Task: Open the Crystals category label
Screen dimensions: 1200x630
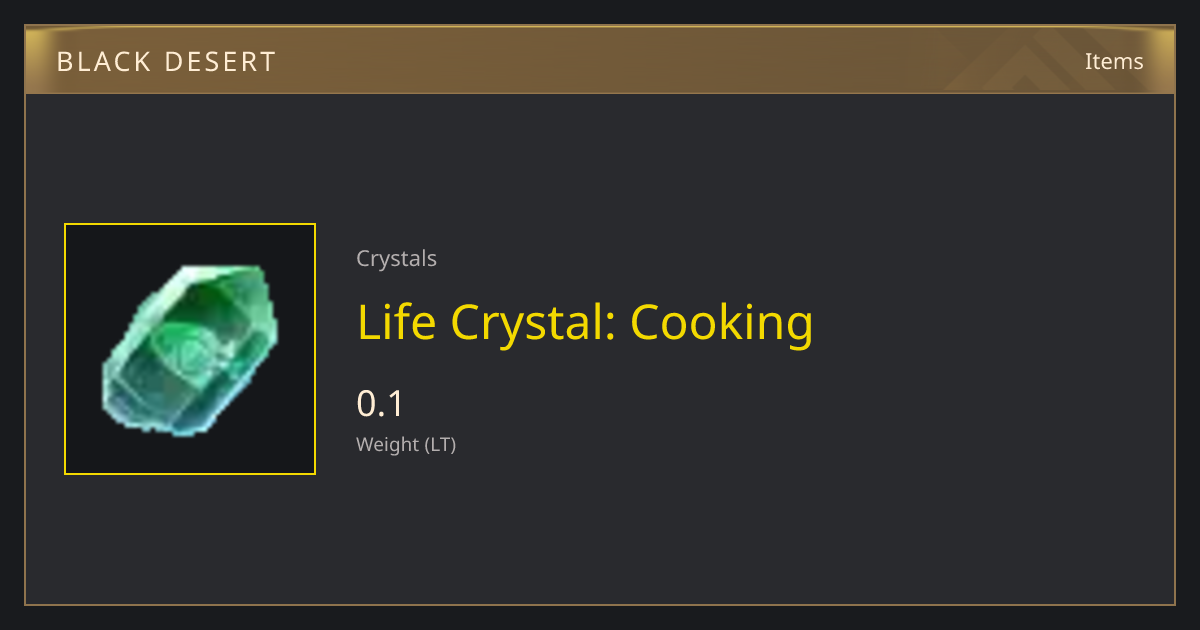Action: (x=396, y=259)
